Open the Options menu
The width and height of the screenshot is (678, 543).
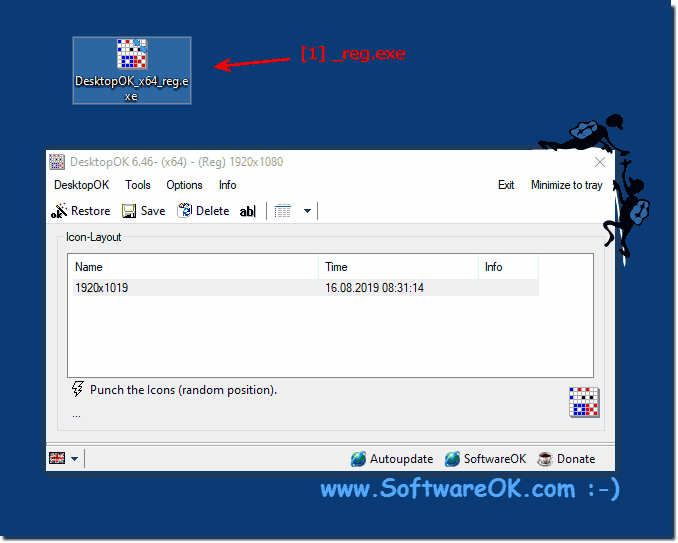[184, 185]
